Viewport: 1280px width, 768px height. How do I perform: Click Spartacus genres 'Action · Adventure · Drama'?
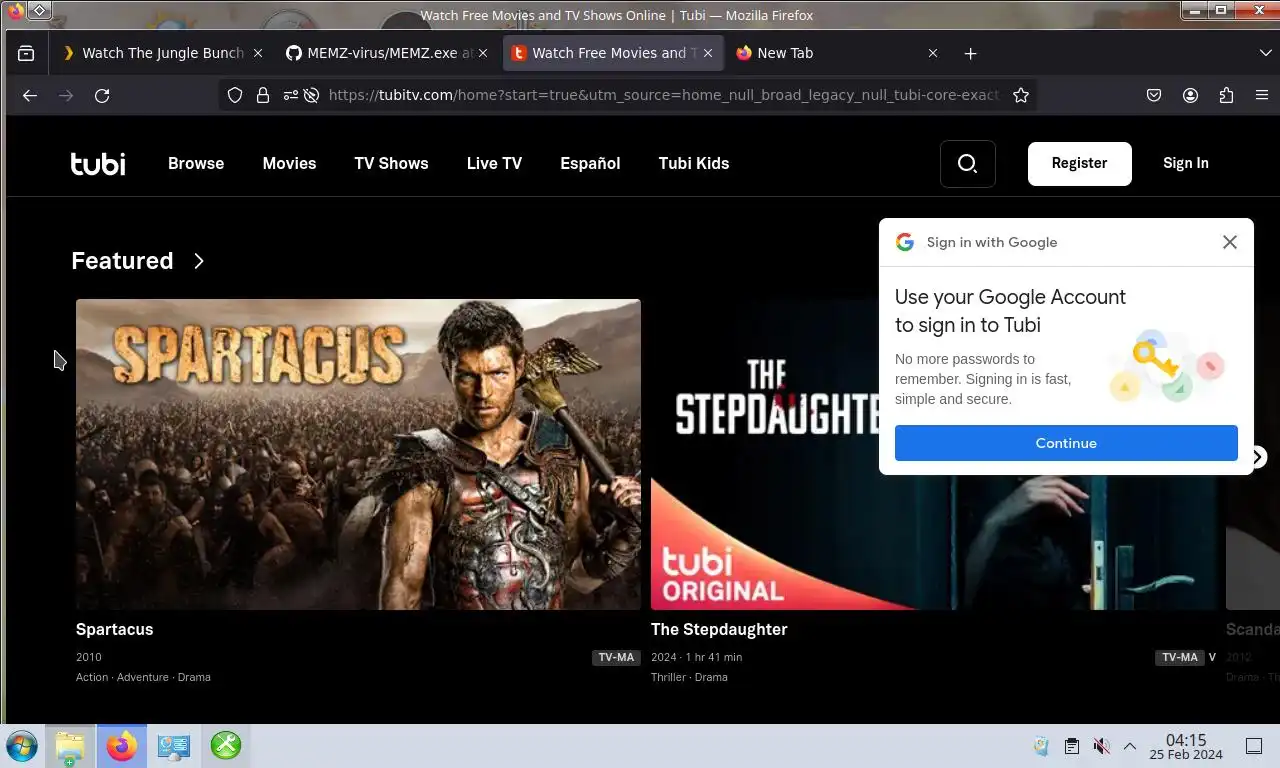tap(143, 677)
